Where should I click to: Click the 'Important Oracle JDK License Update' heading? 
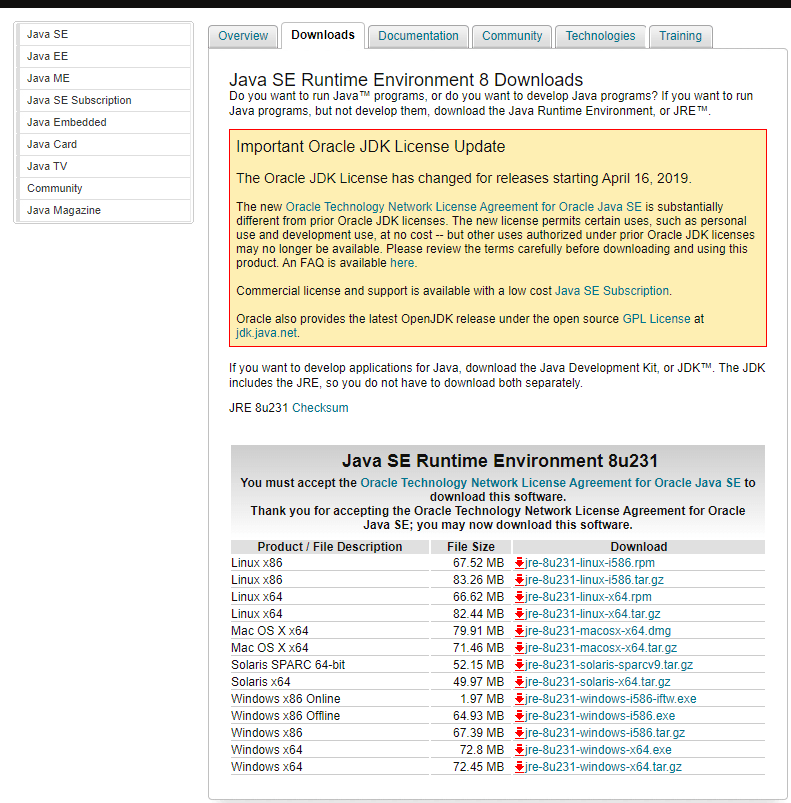click(371, 146)
